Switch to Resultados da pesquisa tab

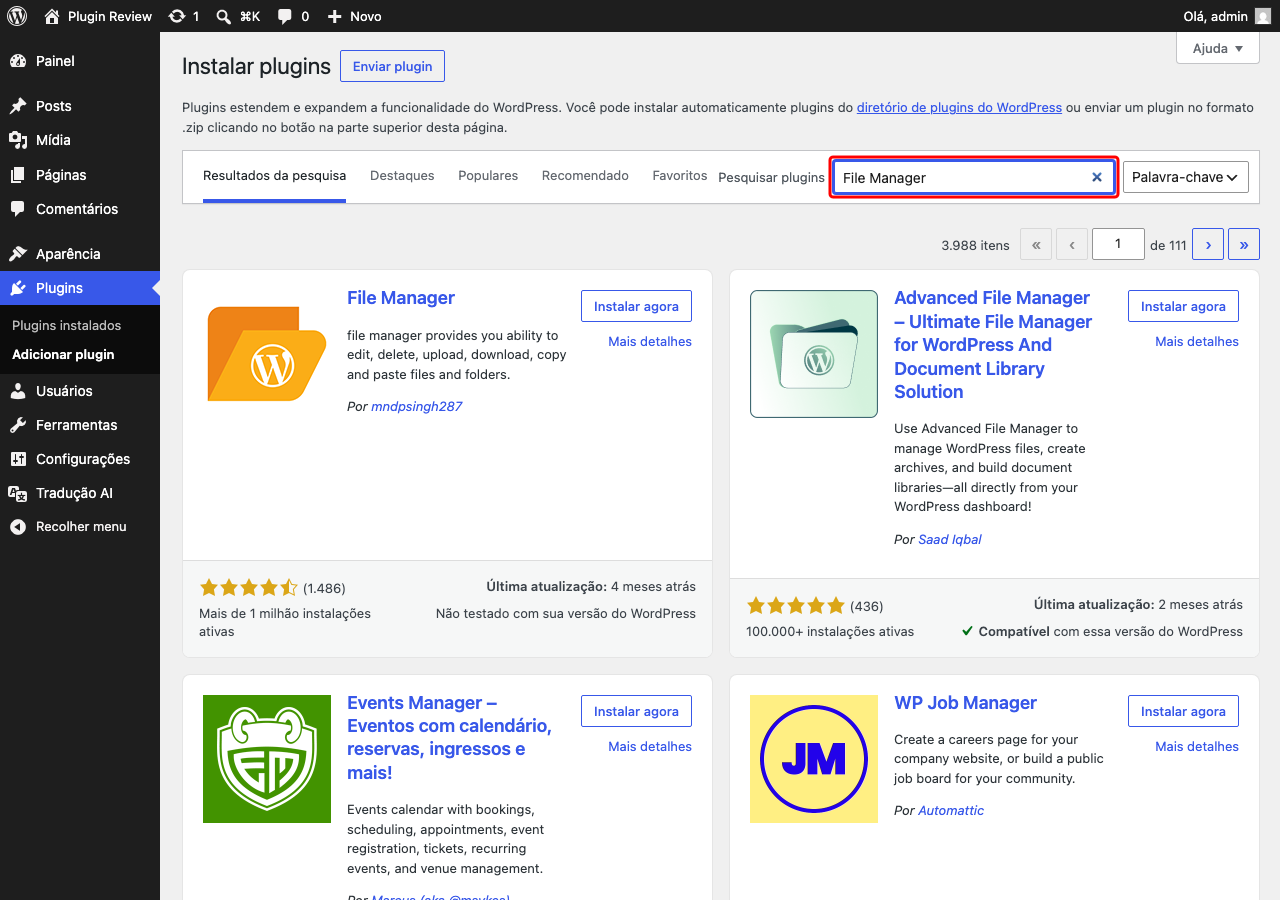click(275, 176)
